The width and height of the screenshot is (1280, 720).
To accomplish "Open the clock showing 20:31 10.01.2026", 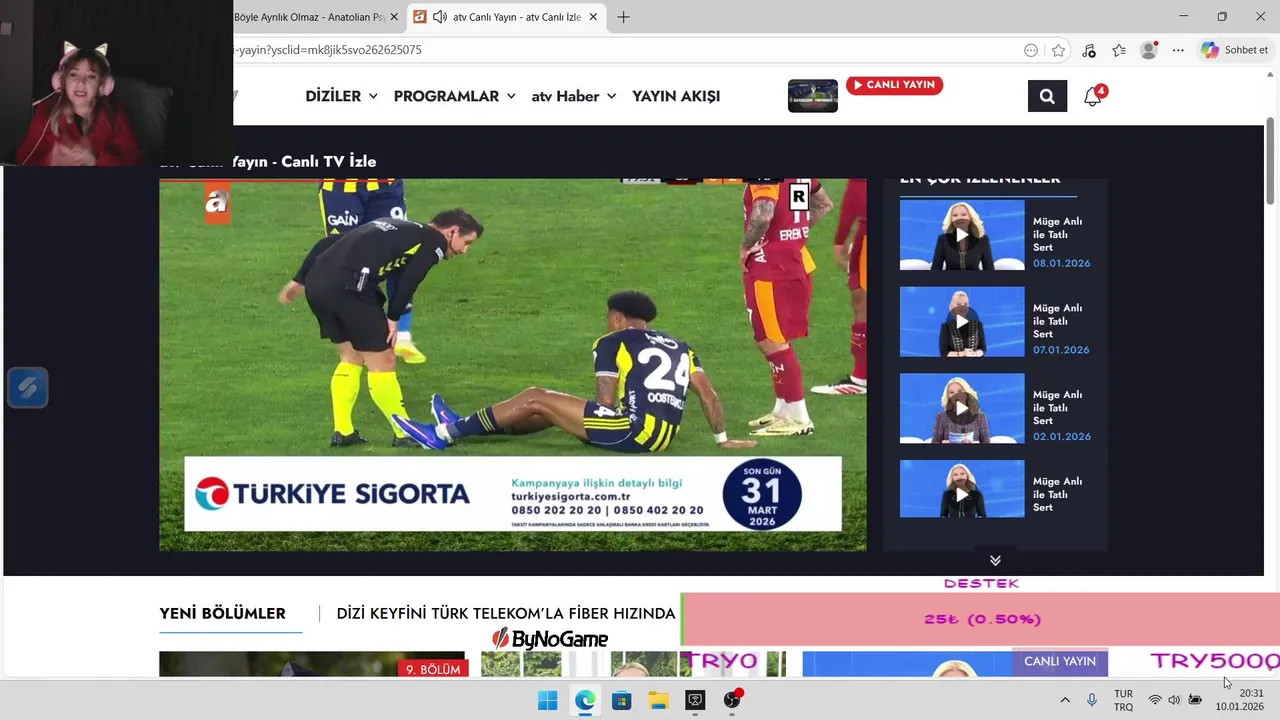I will pyautogui.click(x=1240, y=700).
